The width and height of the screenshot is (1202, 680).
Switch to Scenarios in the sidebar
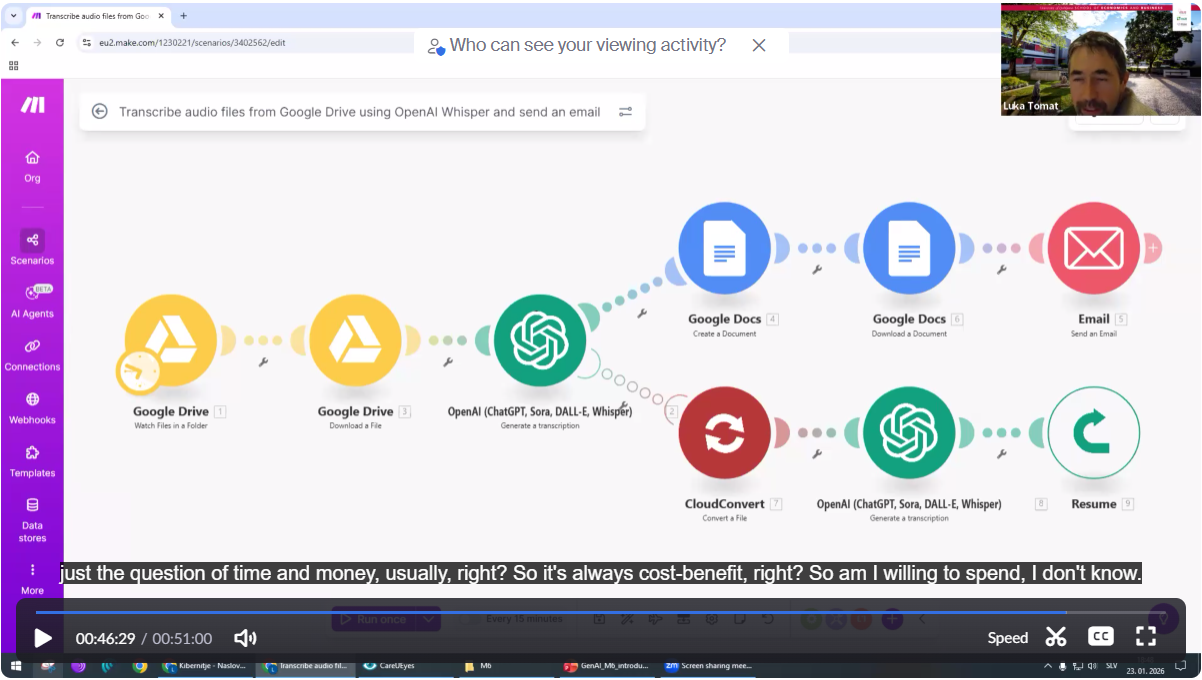[32, 247]
